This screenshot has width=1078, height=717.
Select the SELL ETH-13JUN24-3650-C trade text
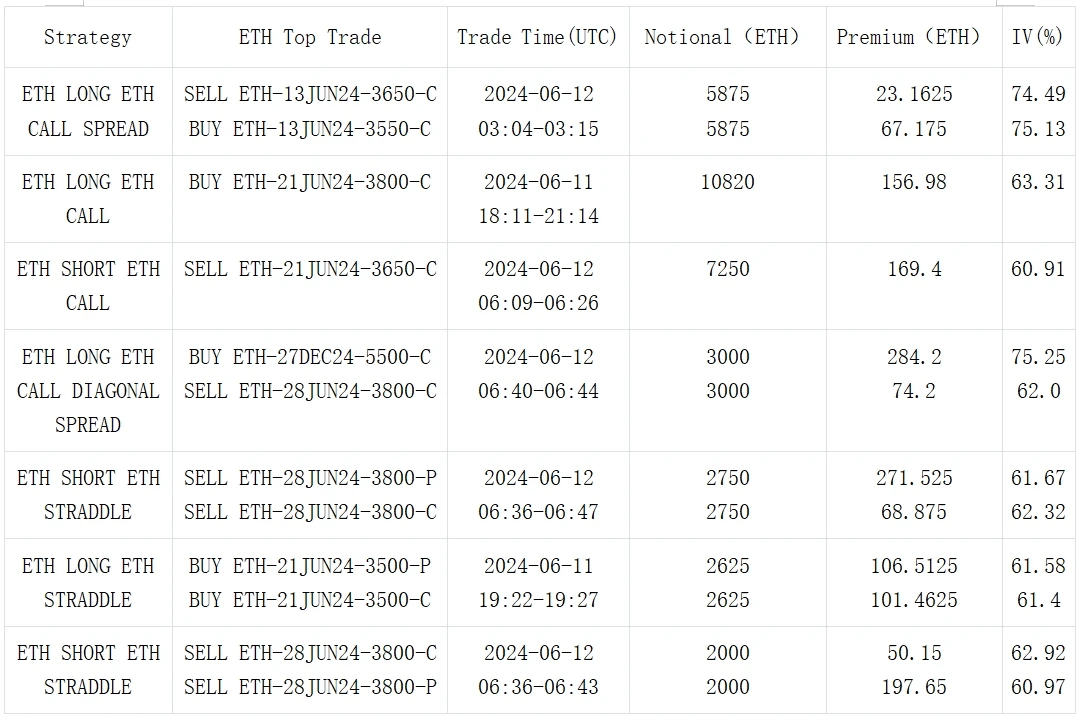(x=310, y=94)
